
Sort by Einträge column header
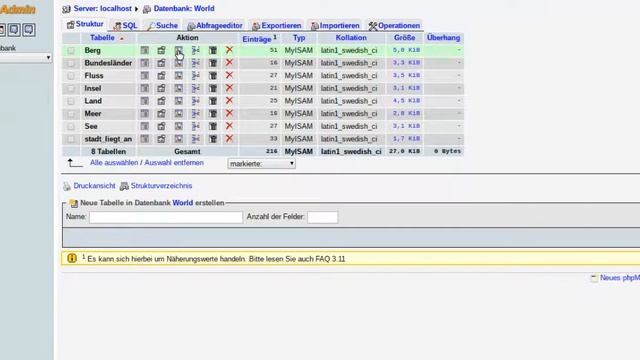257,39
